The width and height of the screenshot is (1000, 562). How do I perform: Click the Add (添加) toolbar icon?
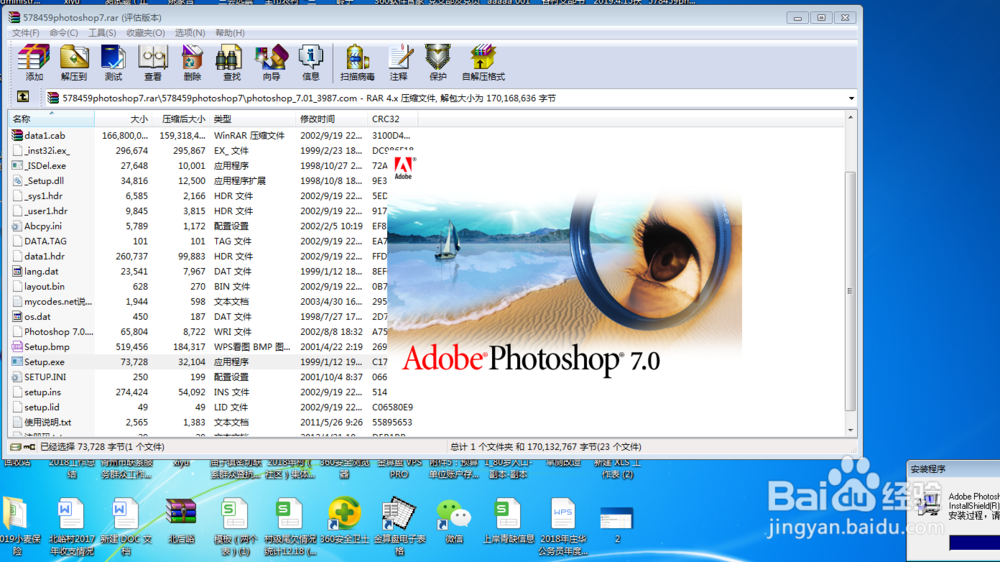34,63
